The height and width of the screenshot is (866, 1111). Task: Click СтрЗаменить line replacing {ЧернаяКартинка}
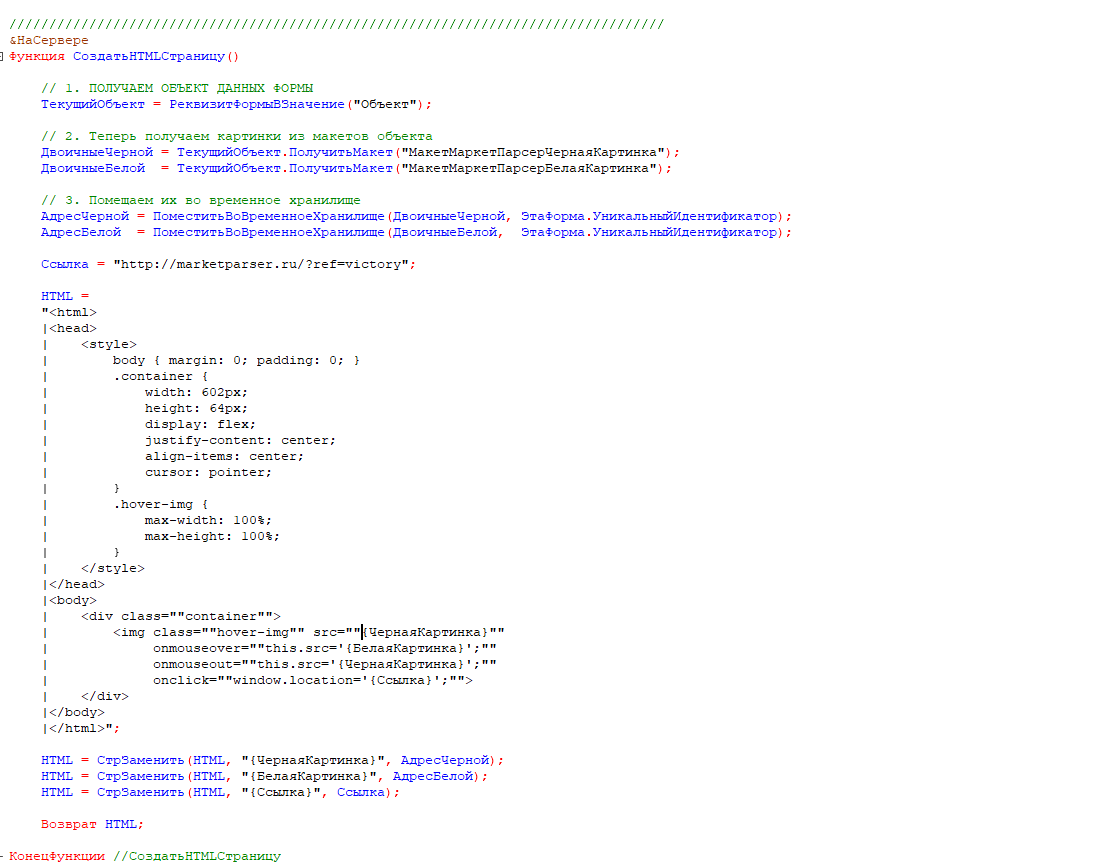click(273, 760)
